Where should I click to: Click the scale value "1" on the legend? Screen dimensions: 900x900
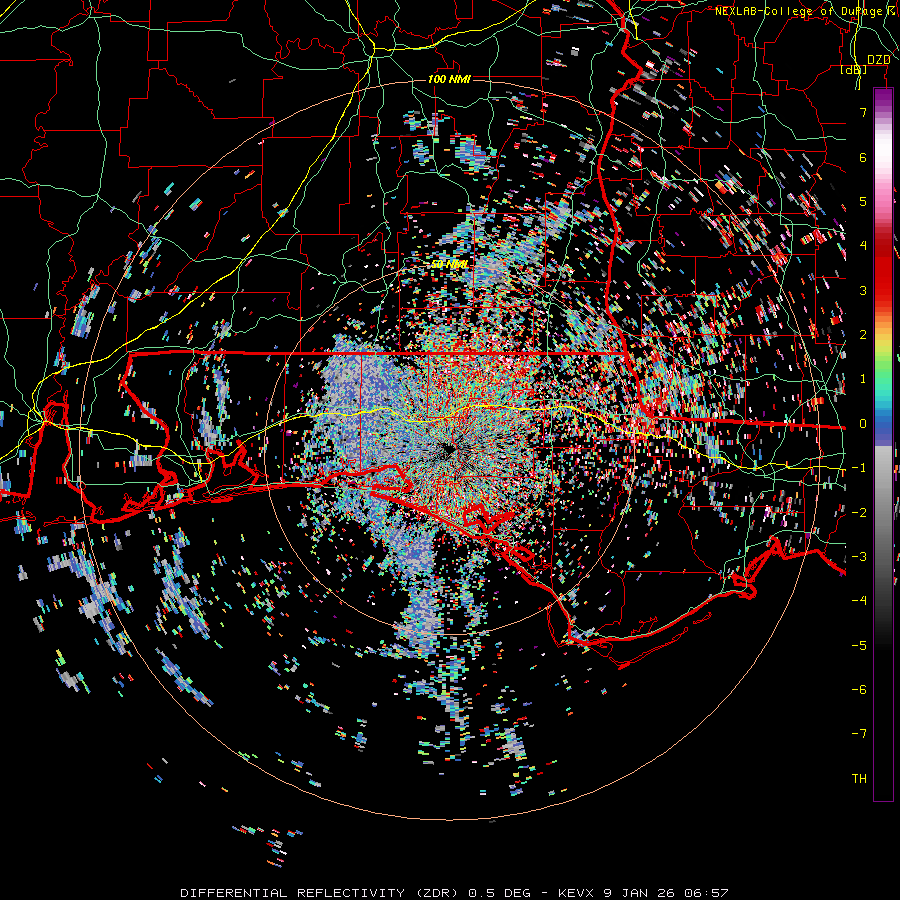tap(863, 379)
